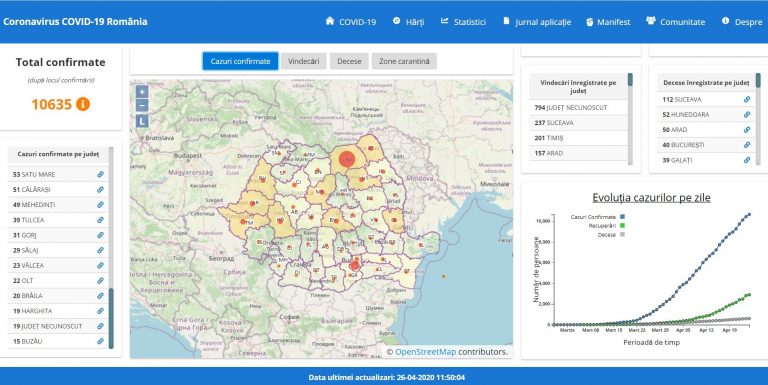Toggle Cazuri Confirmate legend series in chart
The width and height of the screenshot is (768, 385).
(597, 217)
